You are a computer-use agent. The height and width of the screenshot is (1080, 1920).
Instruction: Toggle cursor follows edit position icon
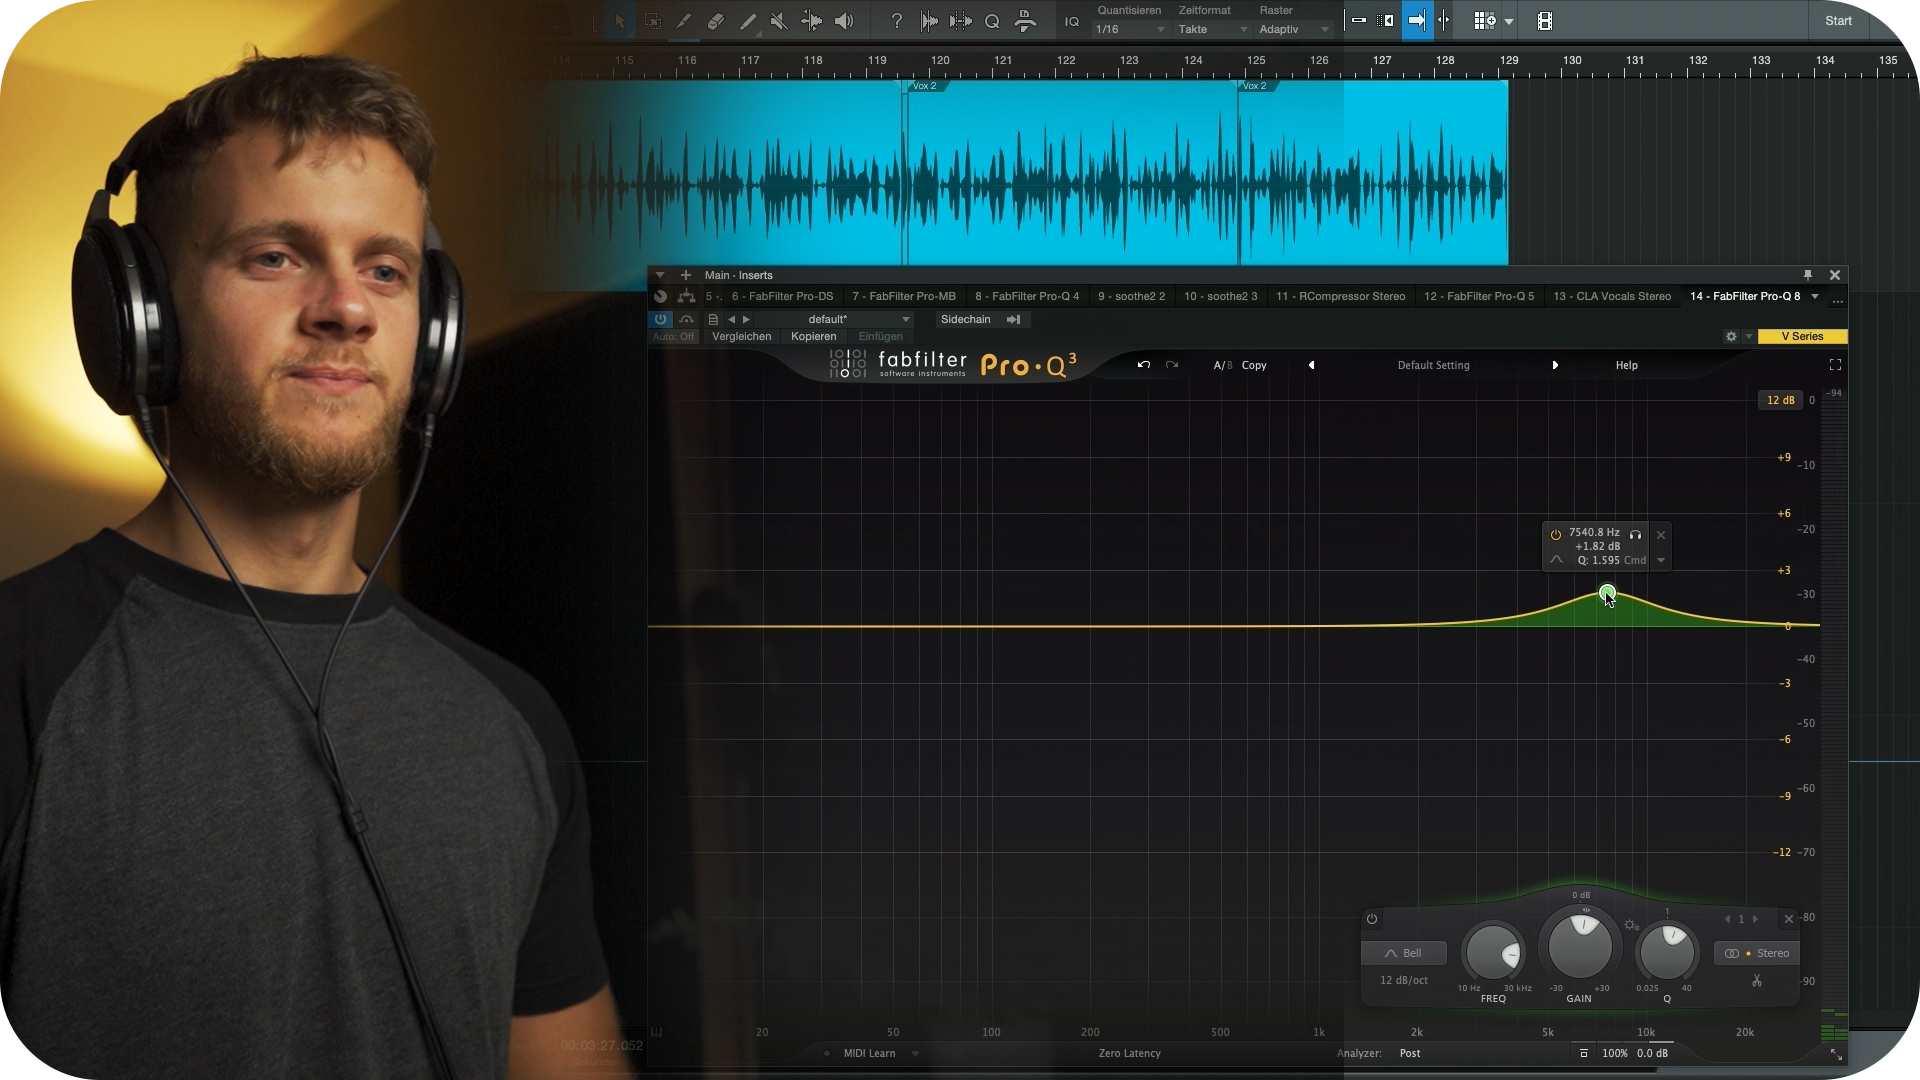[x=1444, y=21]
